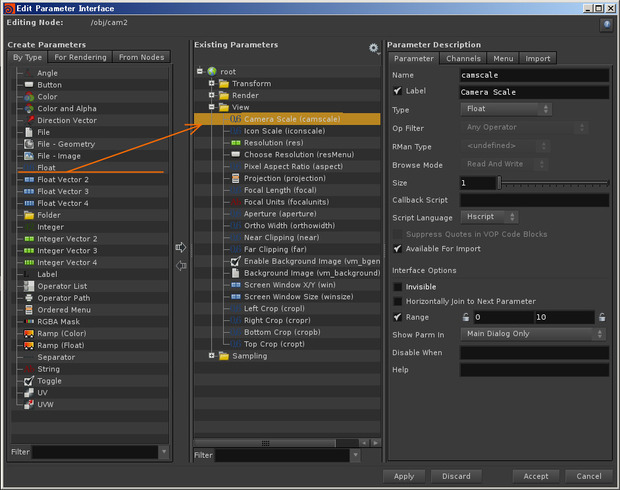
Task: Click the Disable When input field
Action: click(x=534, y=352)
